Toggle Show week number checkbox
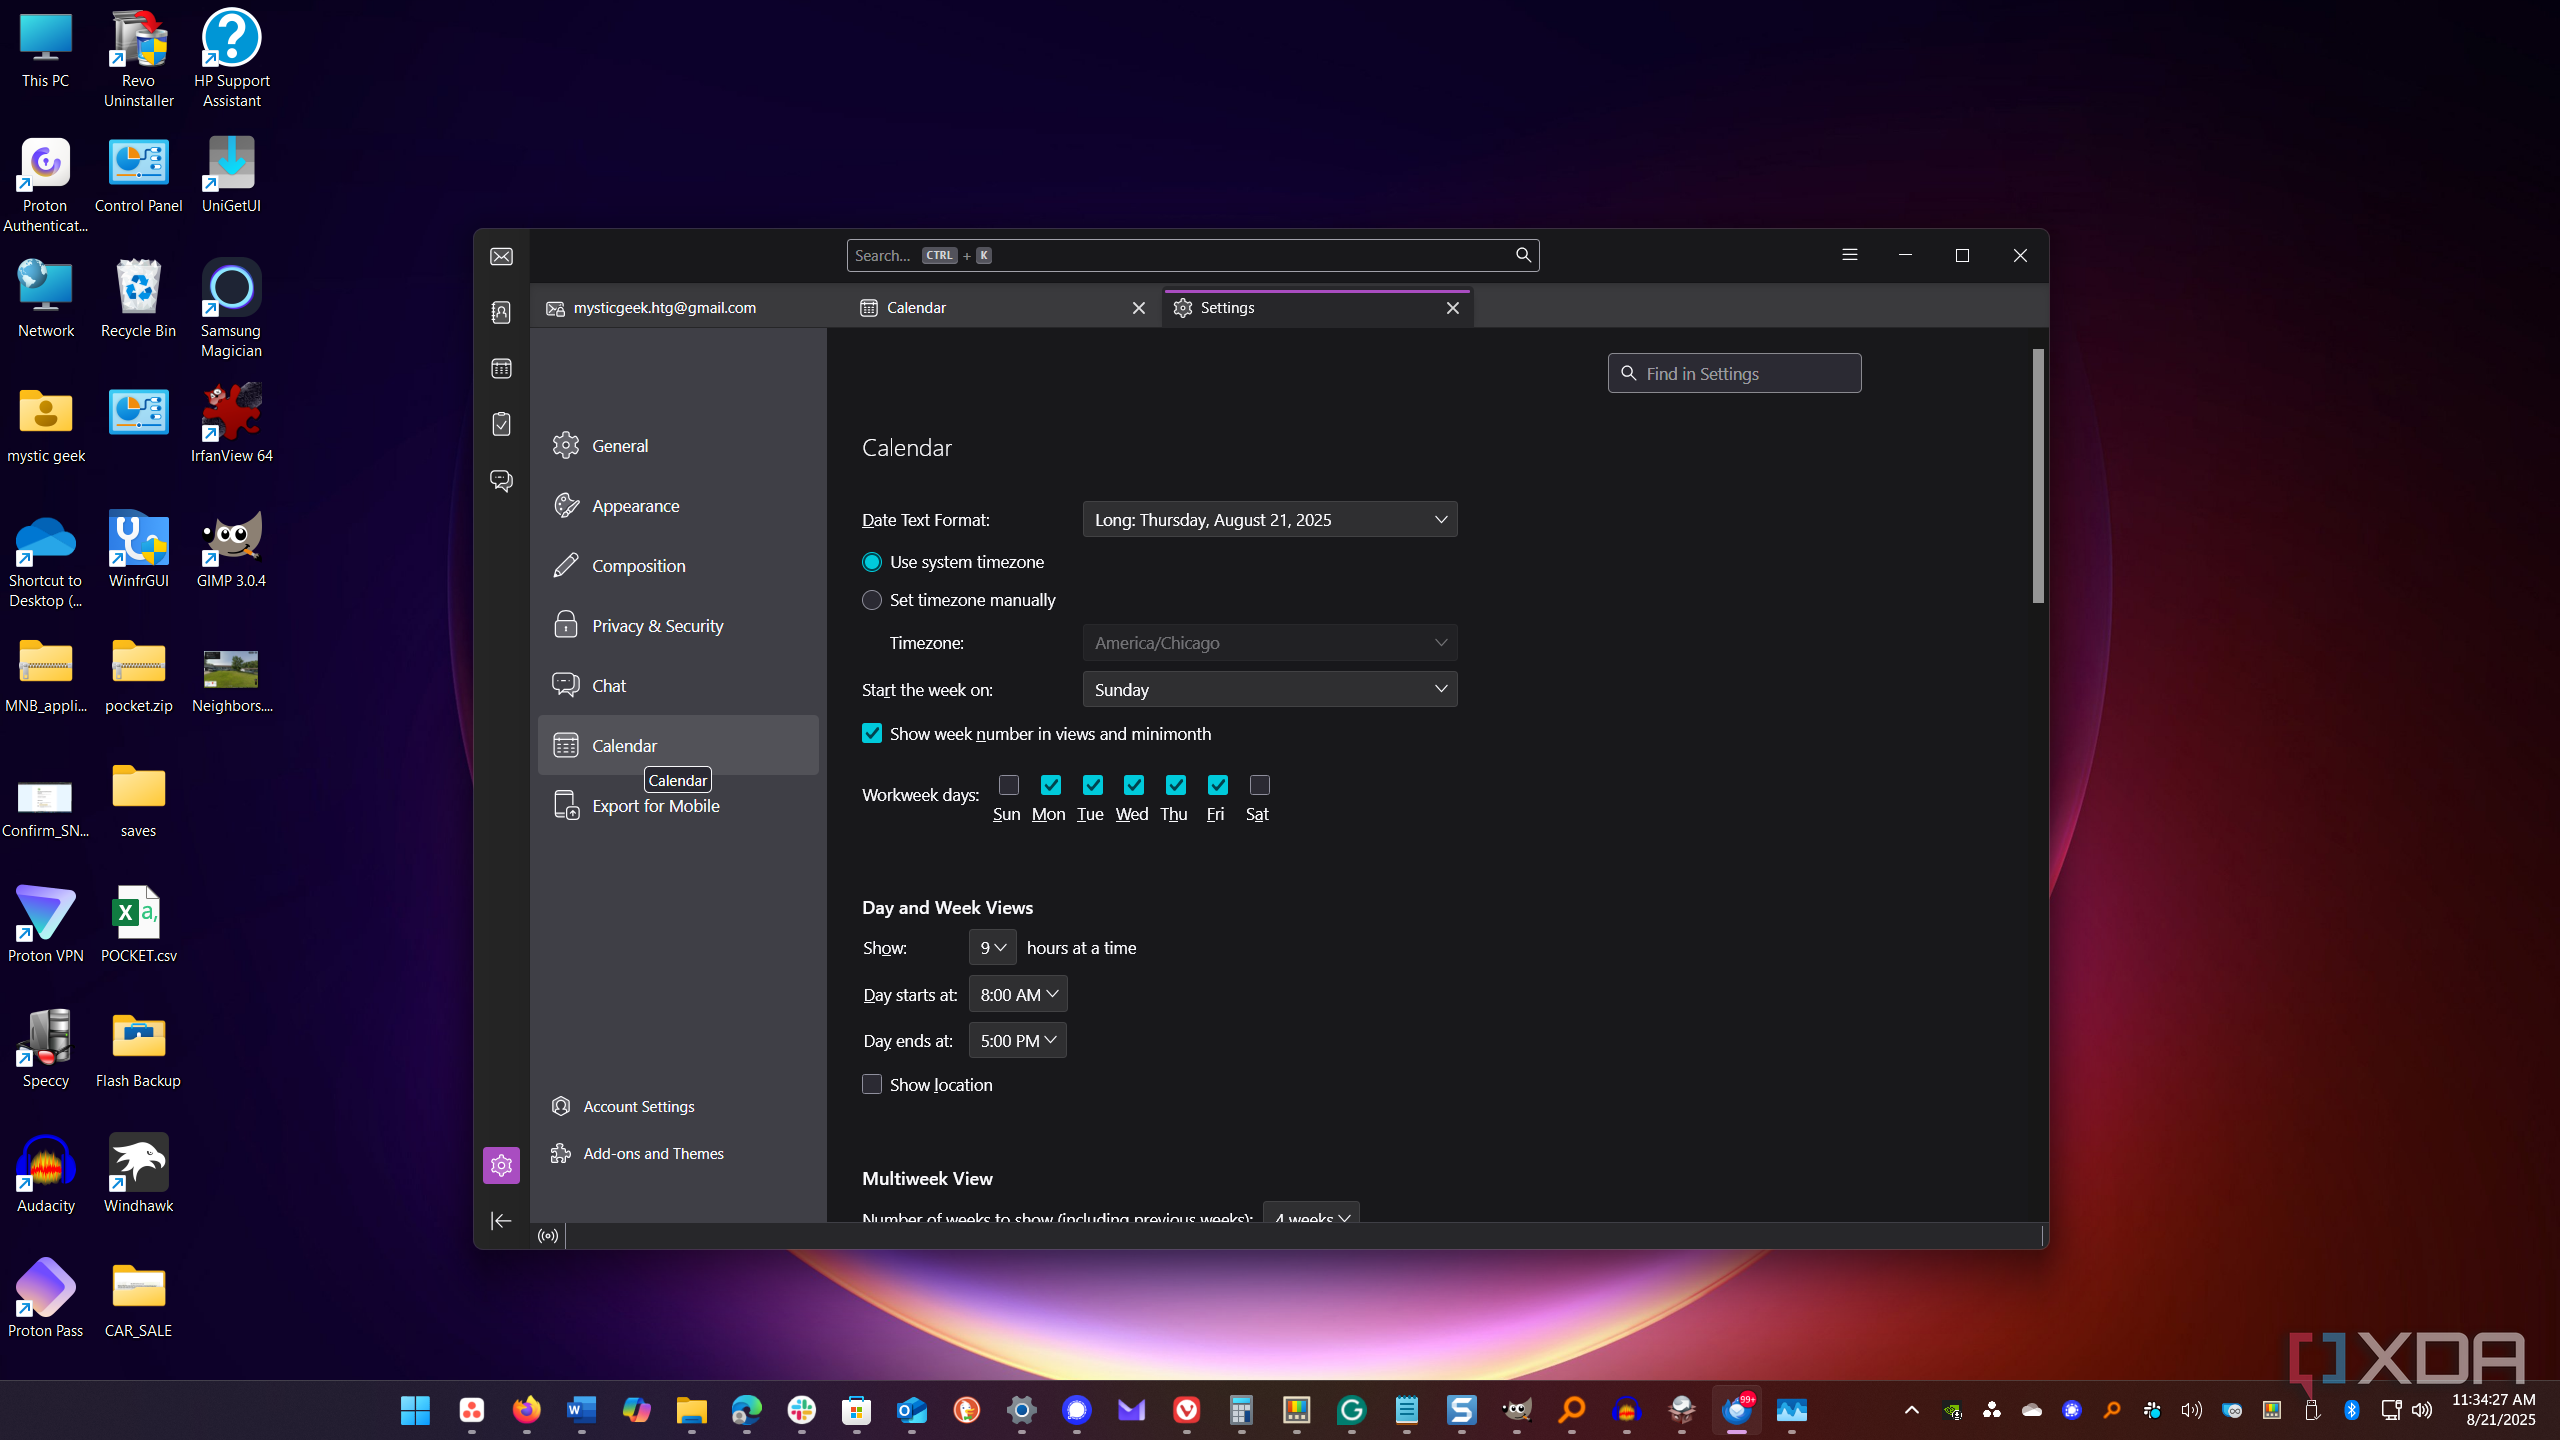Viewport: 2560px width, 1440px height. 872,734
